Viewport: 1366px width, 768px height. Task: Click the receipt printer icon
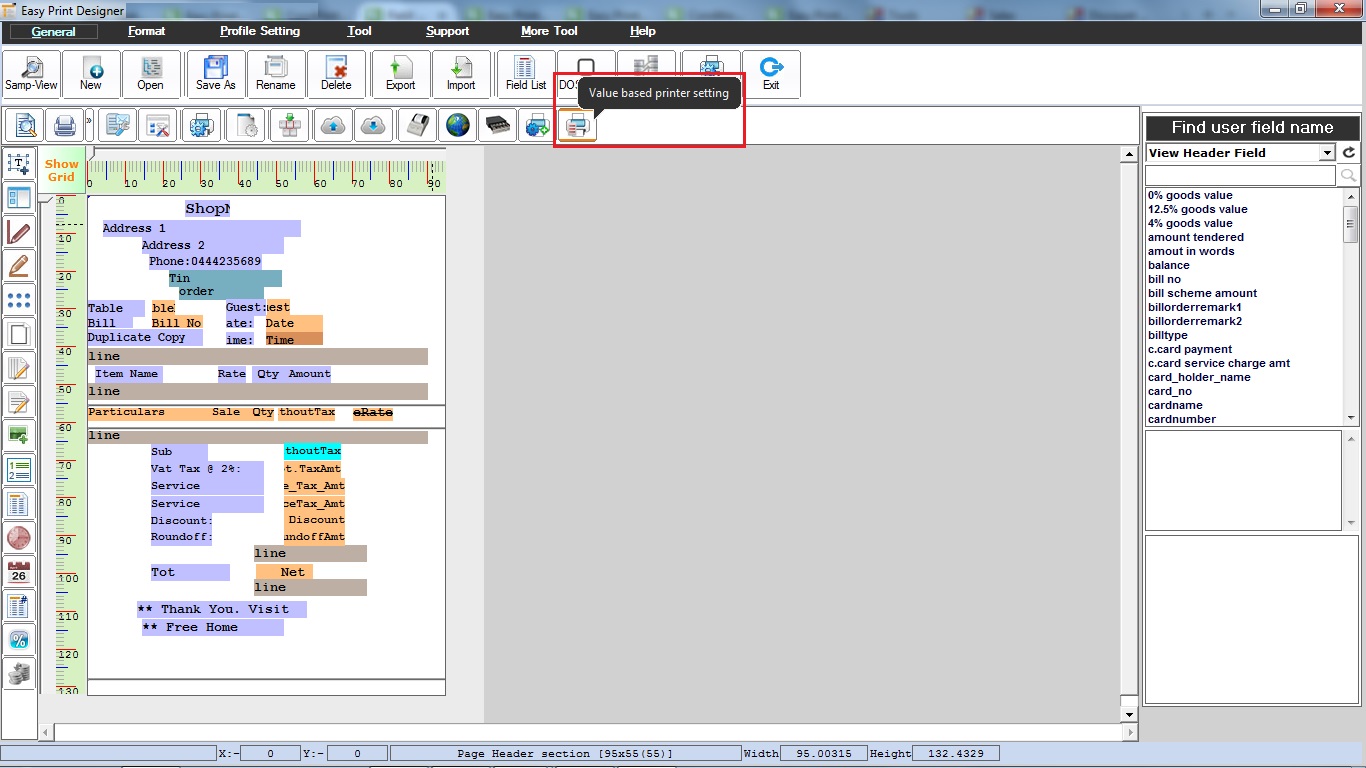[x=418, y=126]
